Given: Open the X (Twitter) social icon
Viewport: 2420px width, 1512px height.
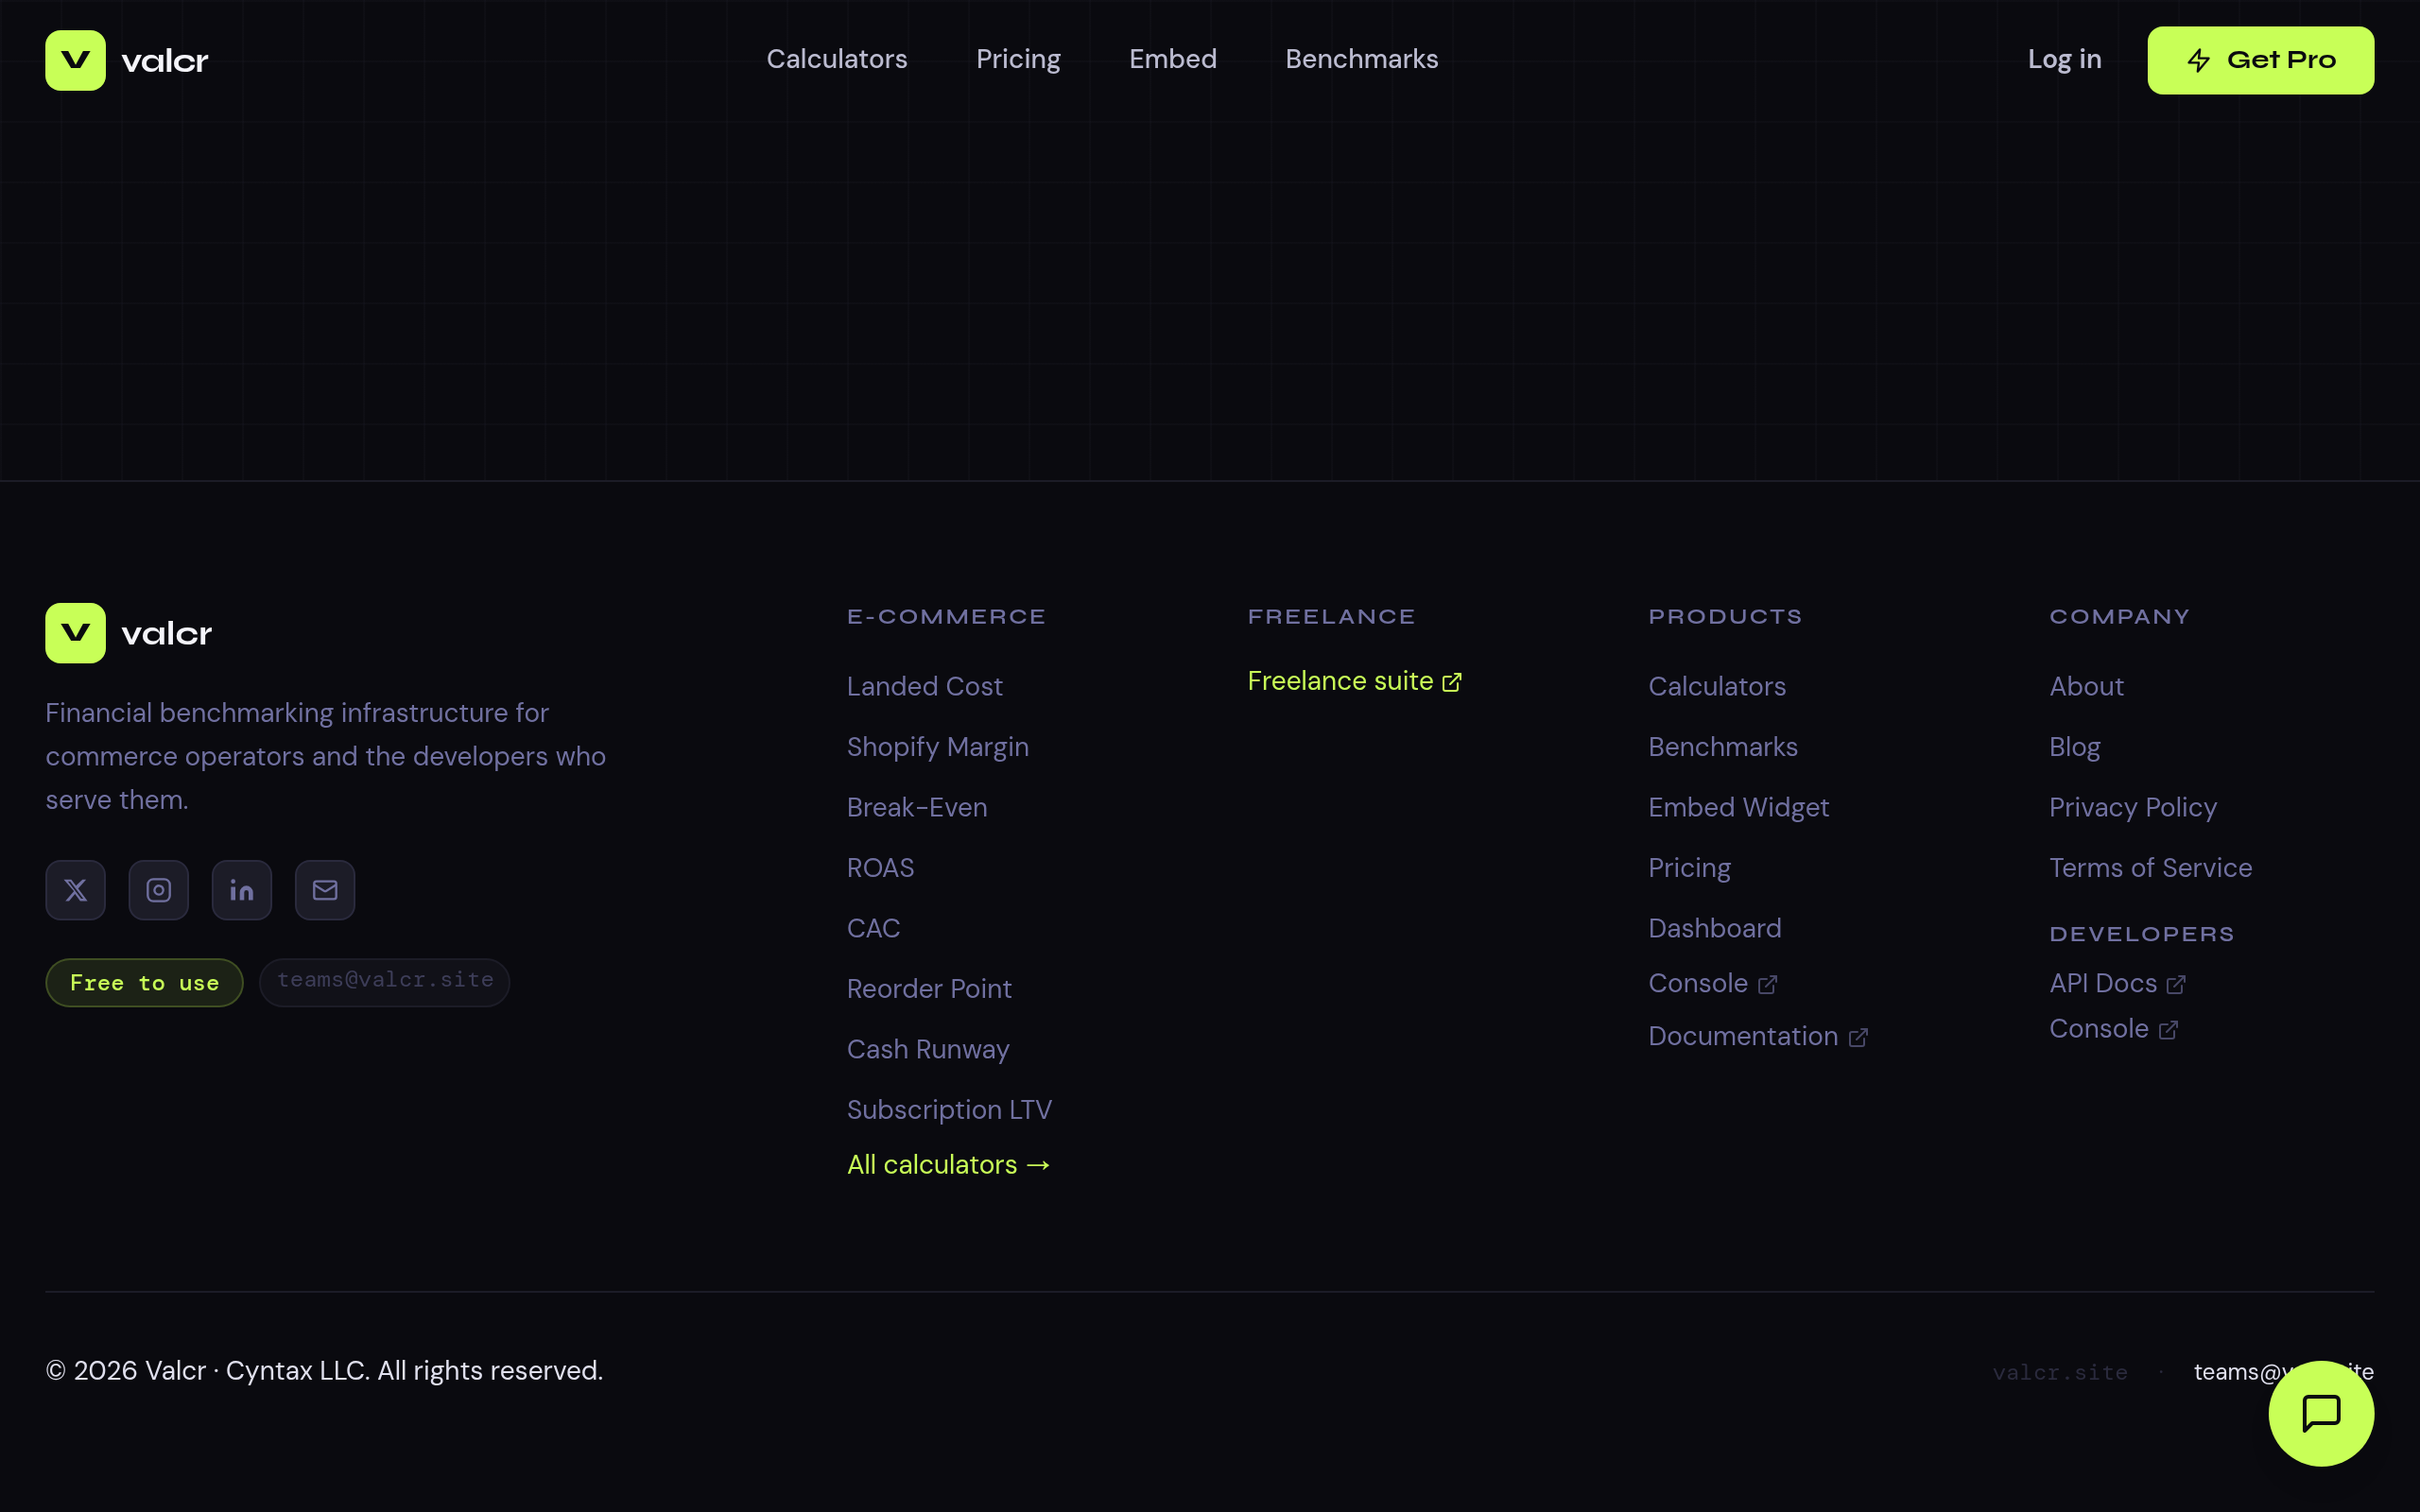Looking at the screenshot, I should (x=76, y=890).
